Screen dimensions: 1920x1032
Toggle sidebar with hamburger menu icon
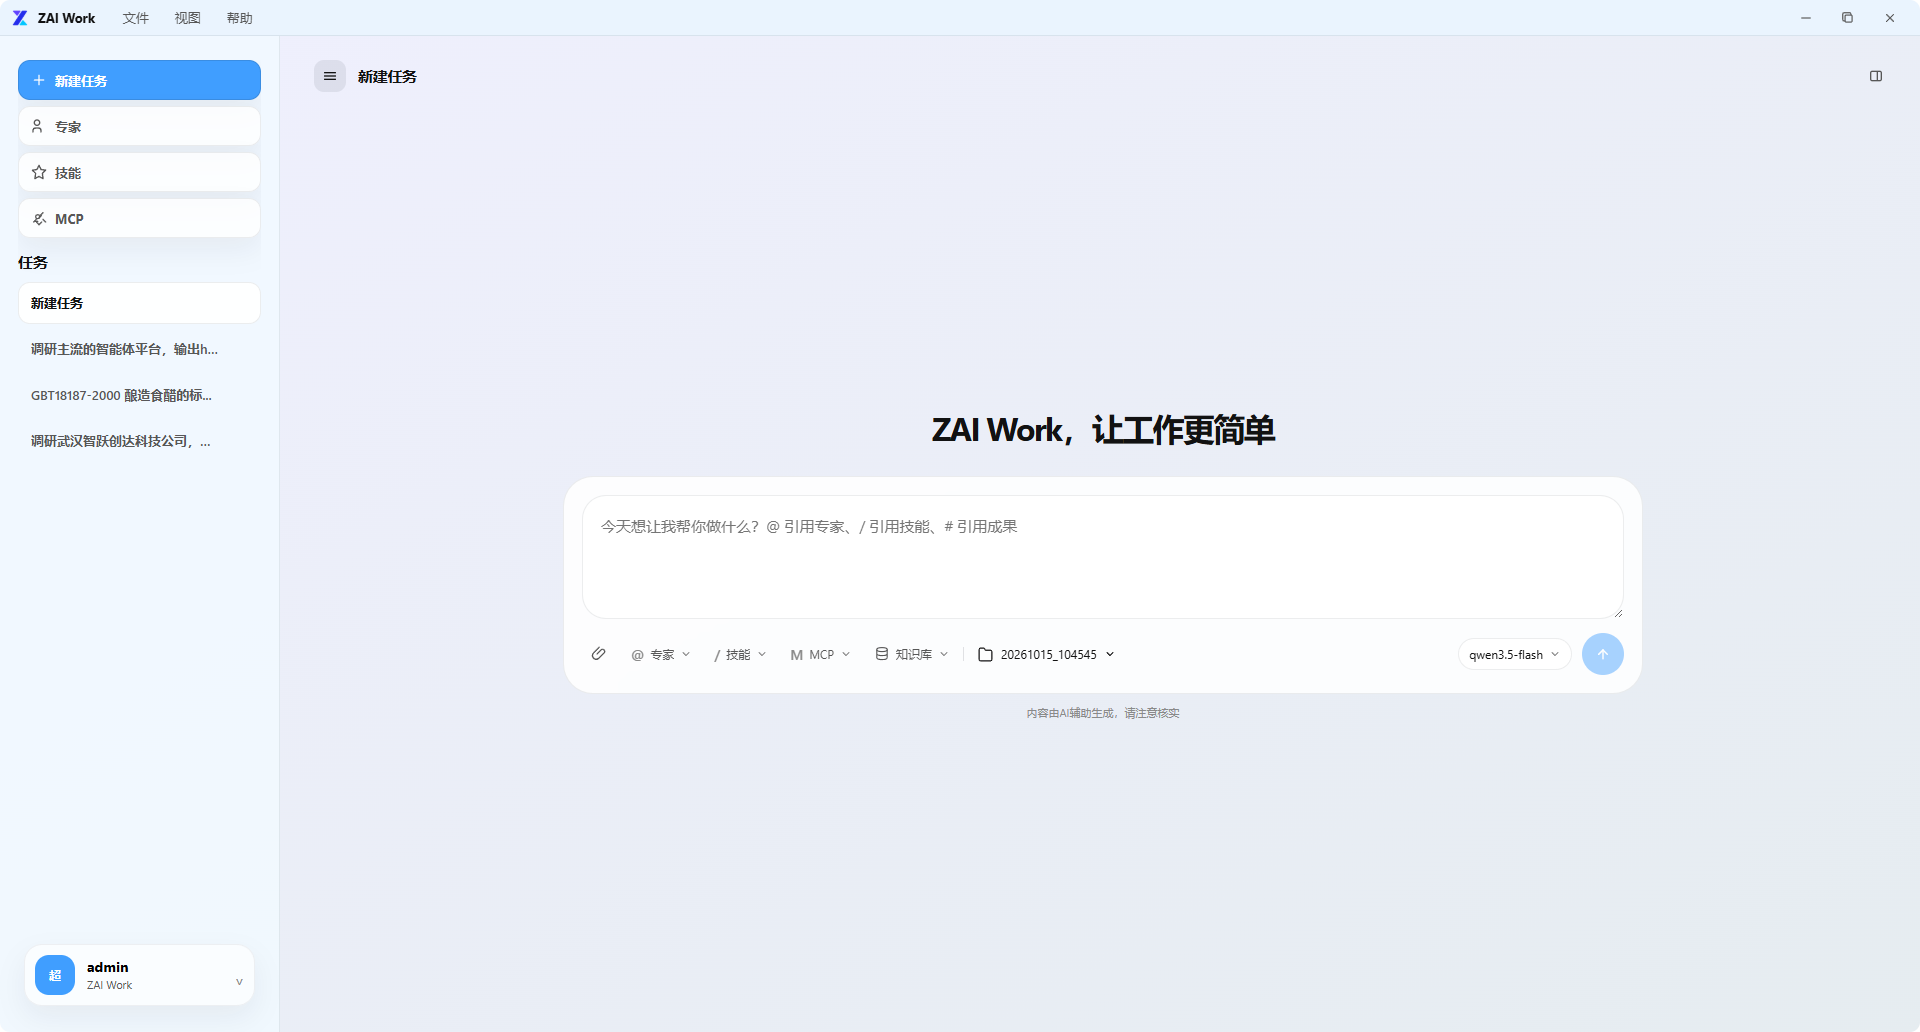pyautogui.click(x=330, y=76)
